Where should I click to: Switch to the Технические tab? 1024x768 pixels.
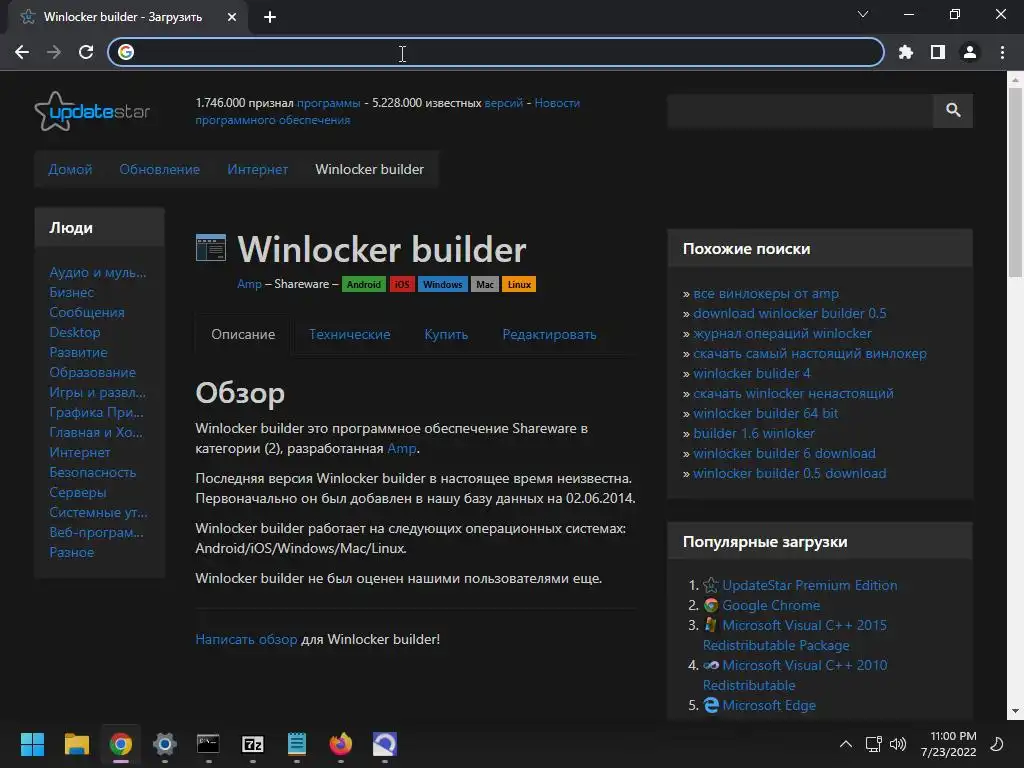point(349,334)
